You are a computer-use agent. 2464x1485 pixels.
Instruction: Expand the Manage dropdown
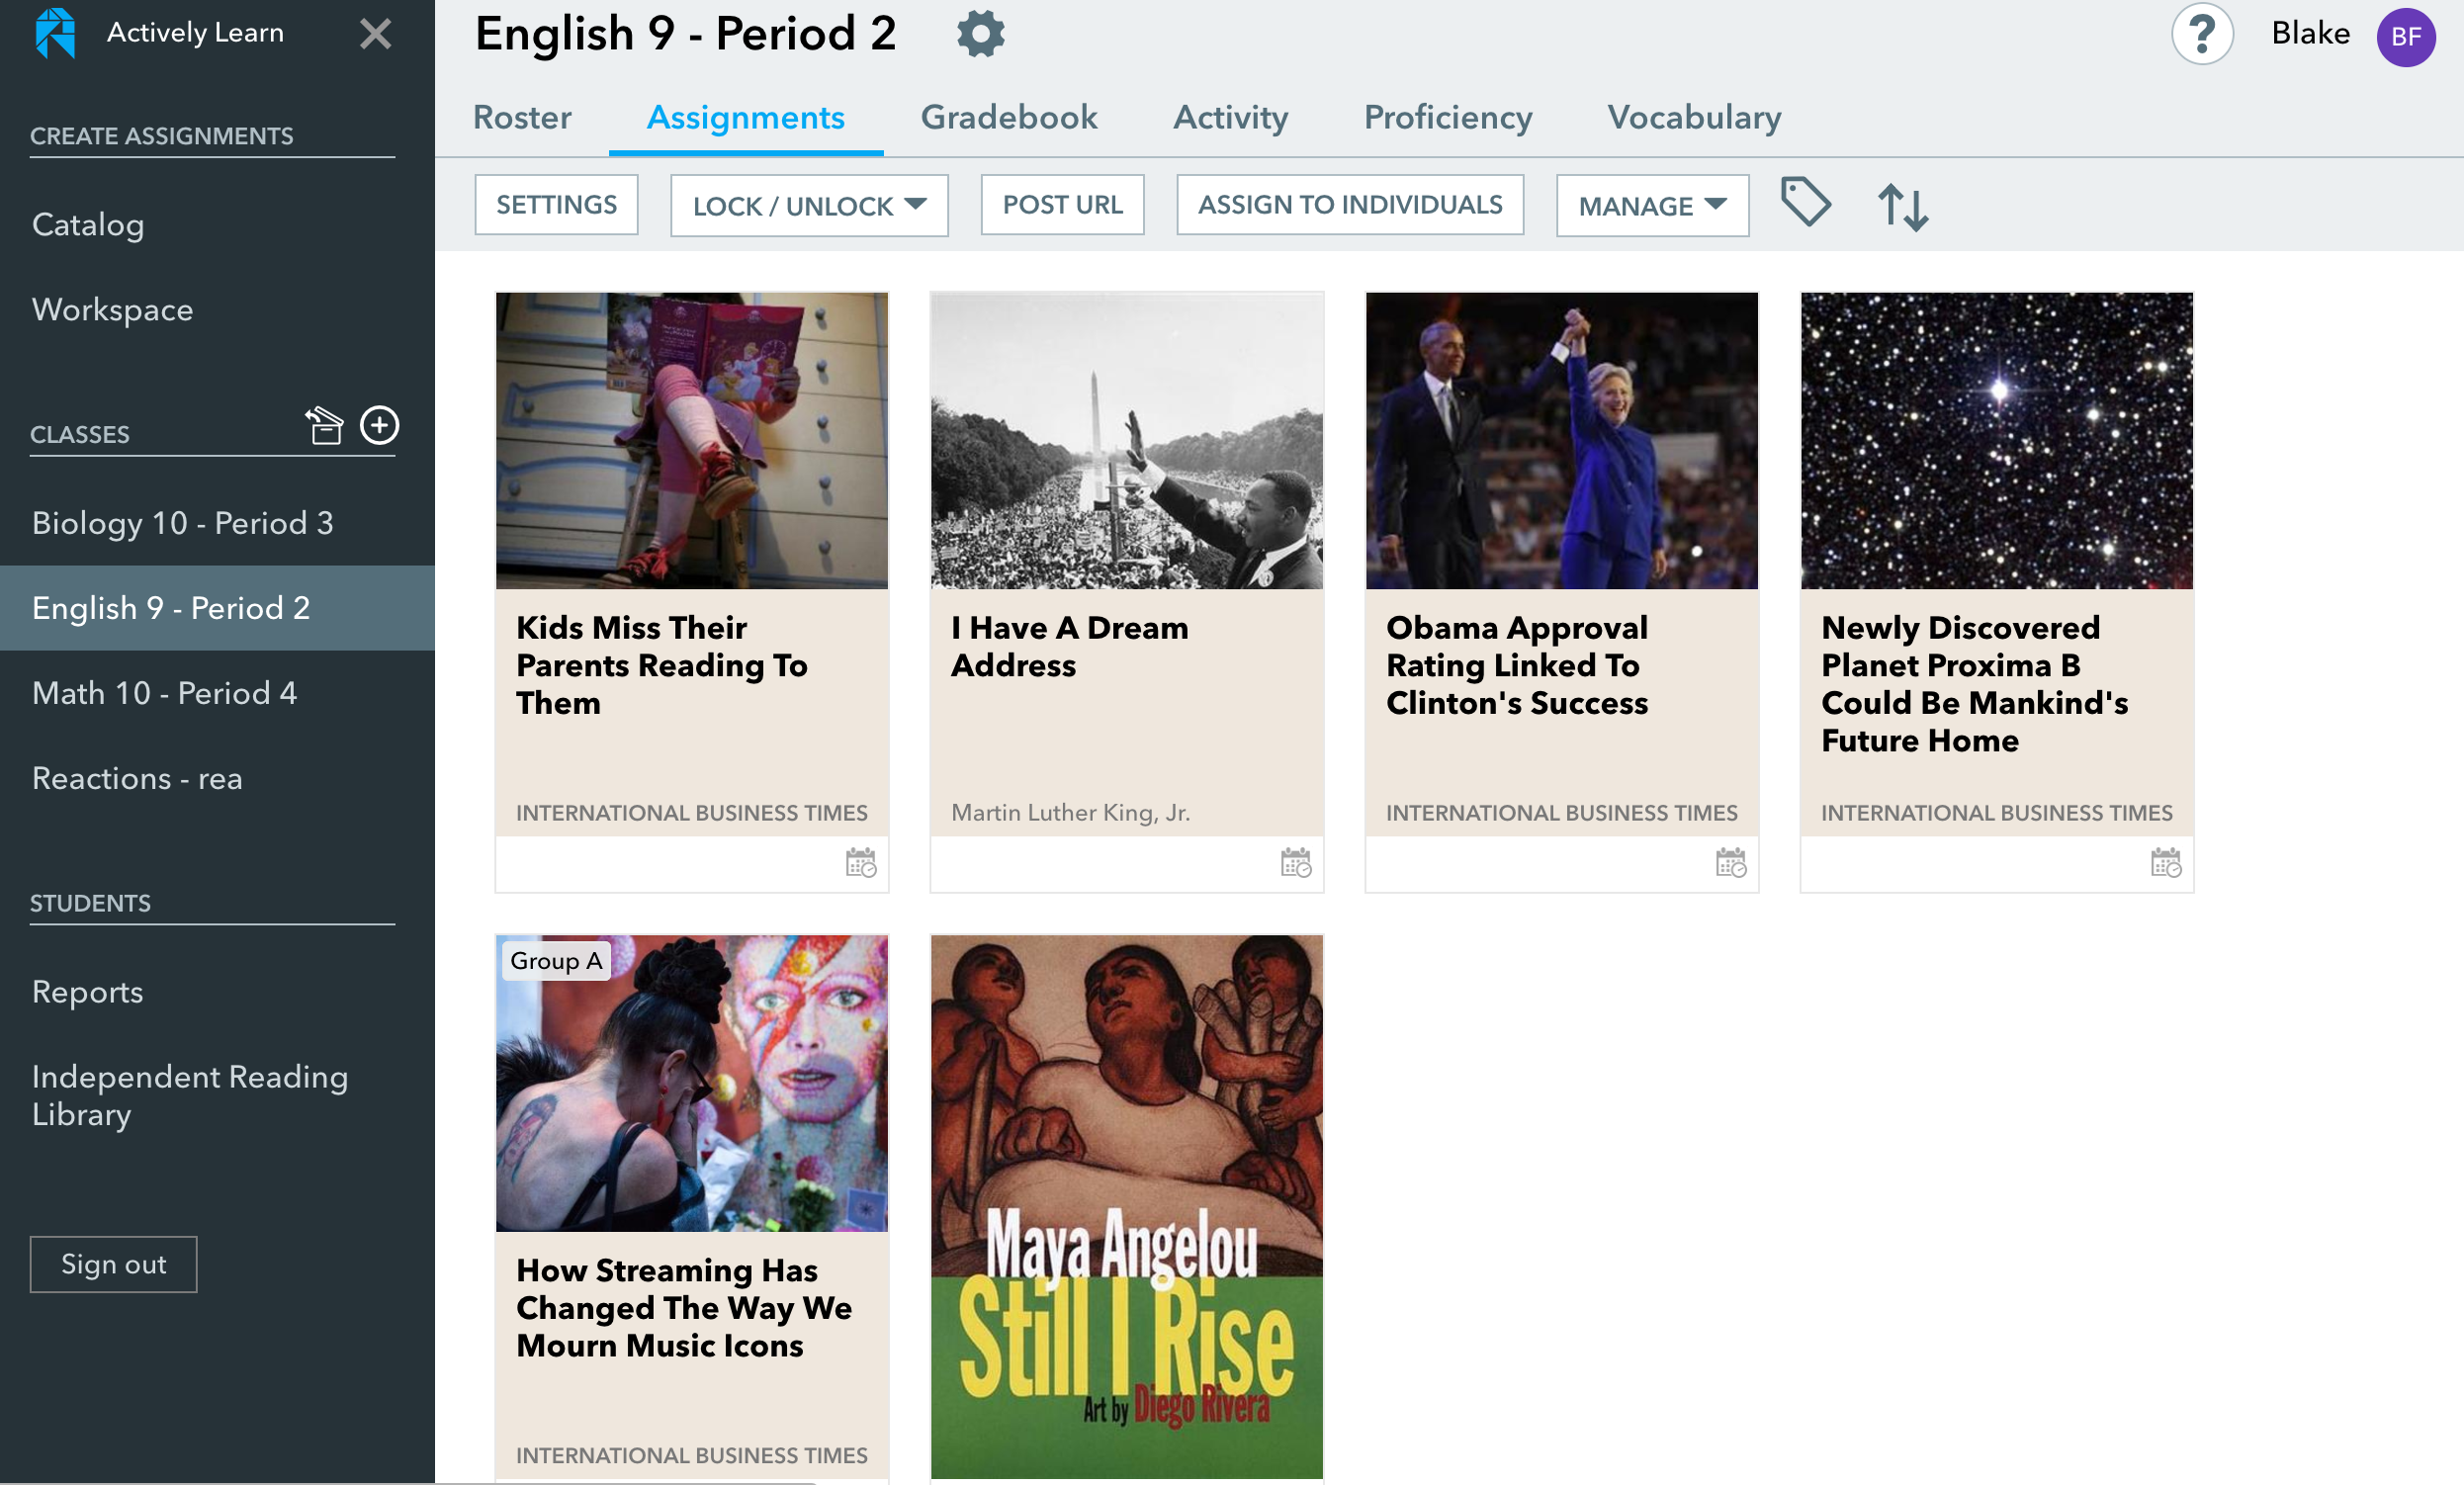(1652, 206)
